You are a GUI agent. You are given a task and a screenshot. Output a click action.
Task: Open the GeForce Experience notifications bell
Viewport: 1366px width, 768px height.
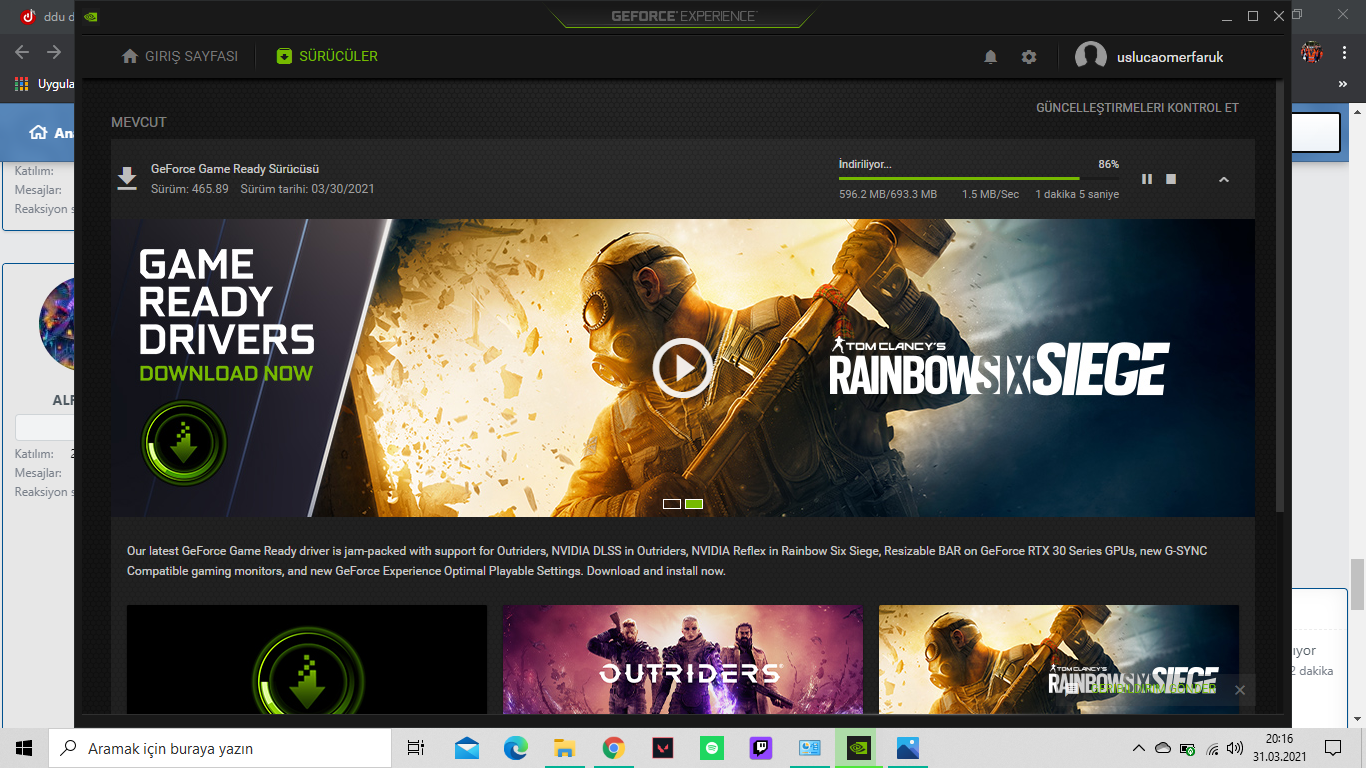click(x=990, y=57)
